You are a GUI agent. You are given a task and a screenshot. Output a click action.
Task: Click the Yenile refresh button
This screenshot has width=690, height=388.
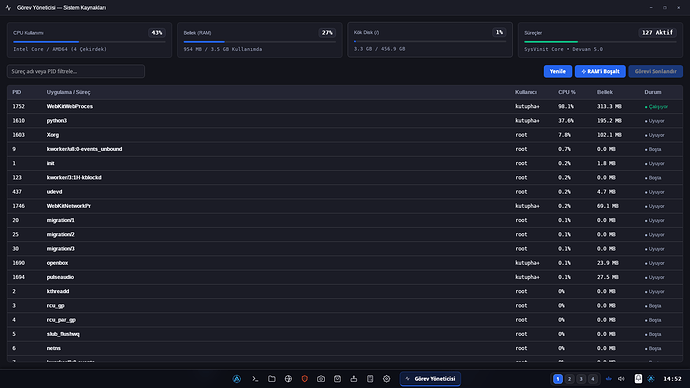[x=558, y=71]
